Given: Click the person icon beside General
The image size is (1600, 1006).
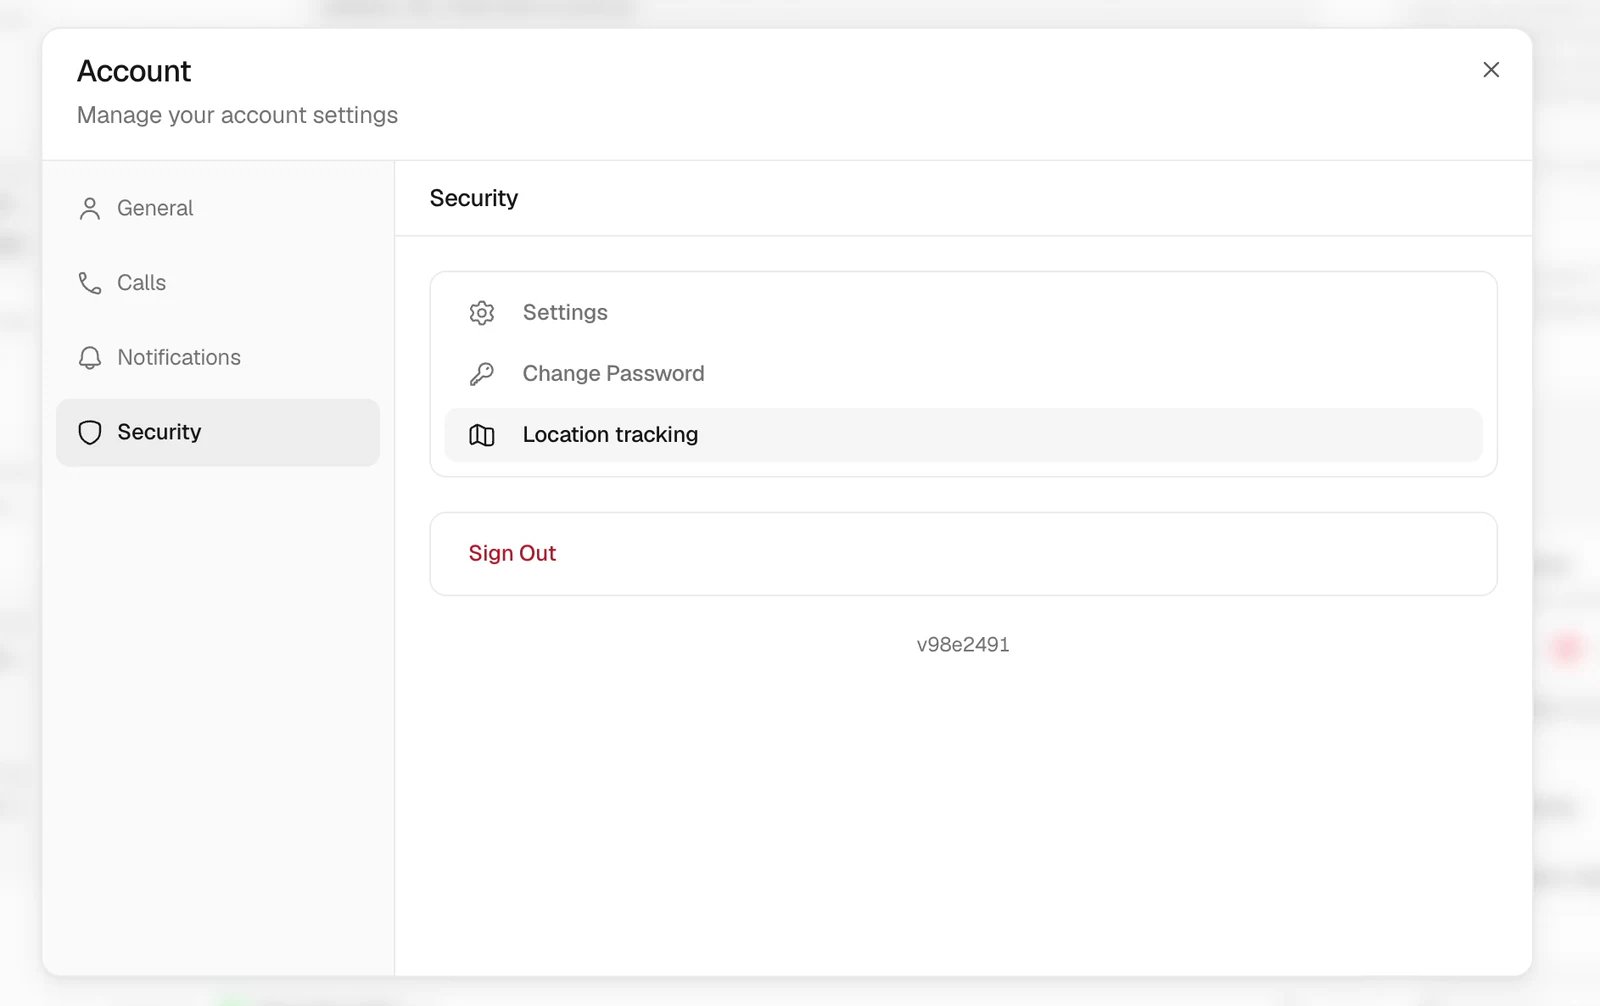Looking at the screenshot, I should point(90,208).
